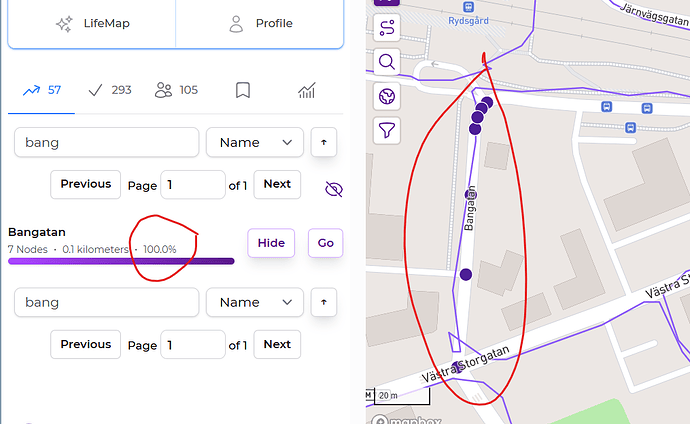The width and height of the screenshot is (690, 424).
Task: Switch to streets progress tab 57
Action: [x=41, y=90]
